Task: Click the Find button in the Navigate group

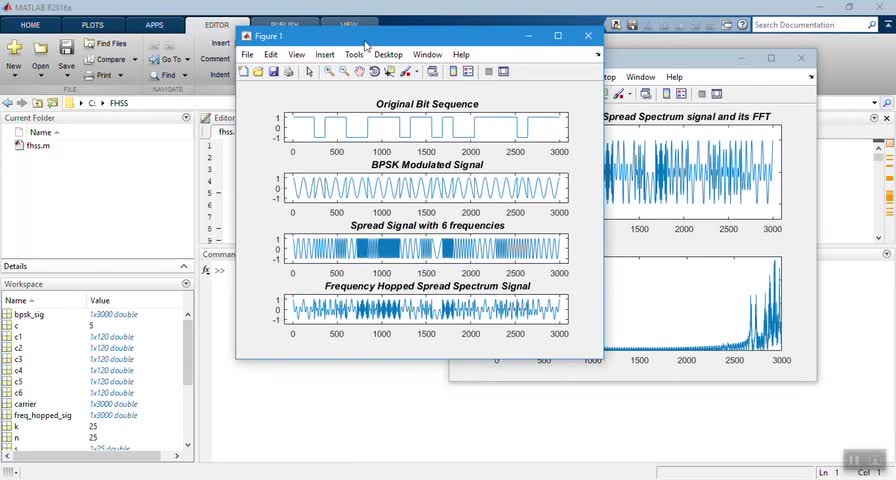Action: coord(163,75)
